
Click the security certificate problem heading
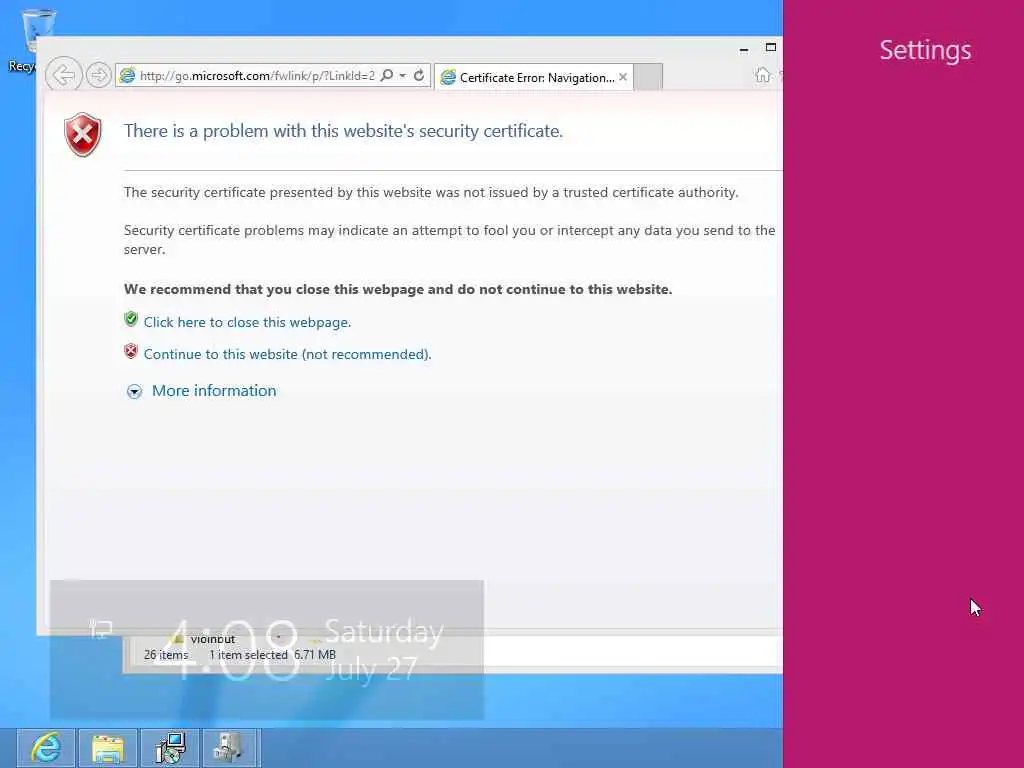pos(344,131)
